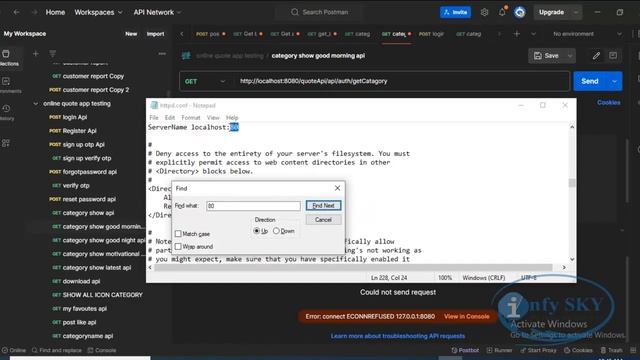Open the No environment dropdown

tap(587, 34)
